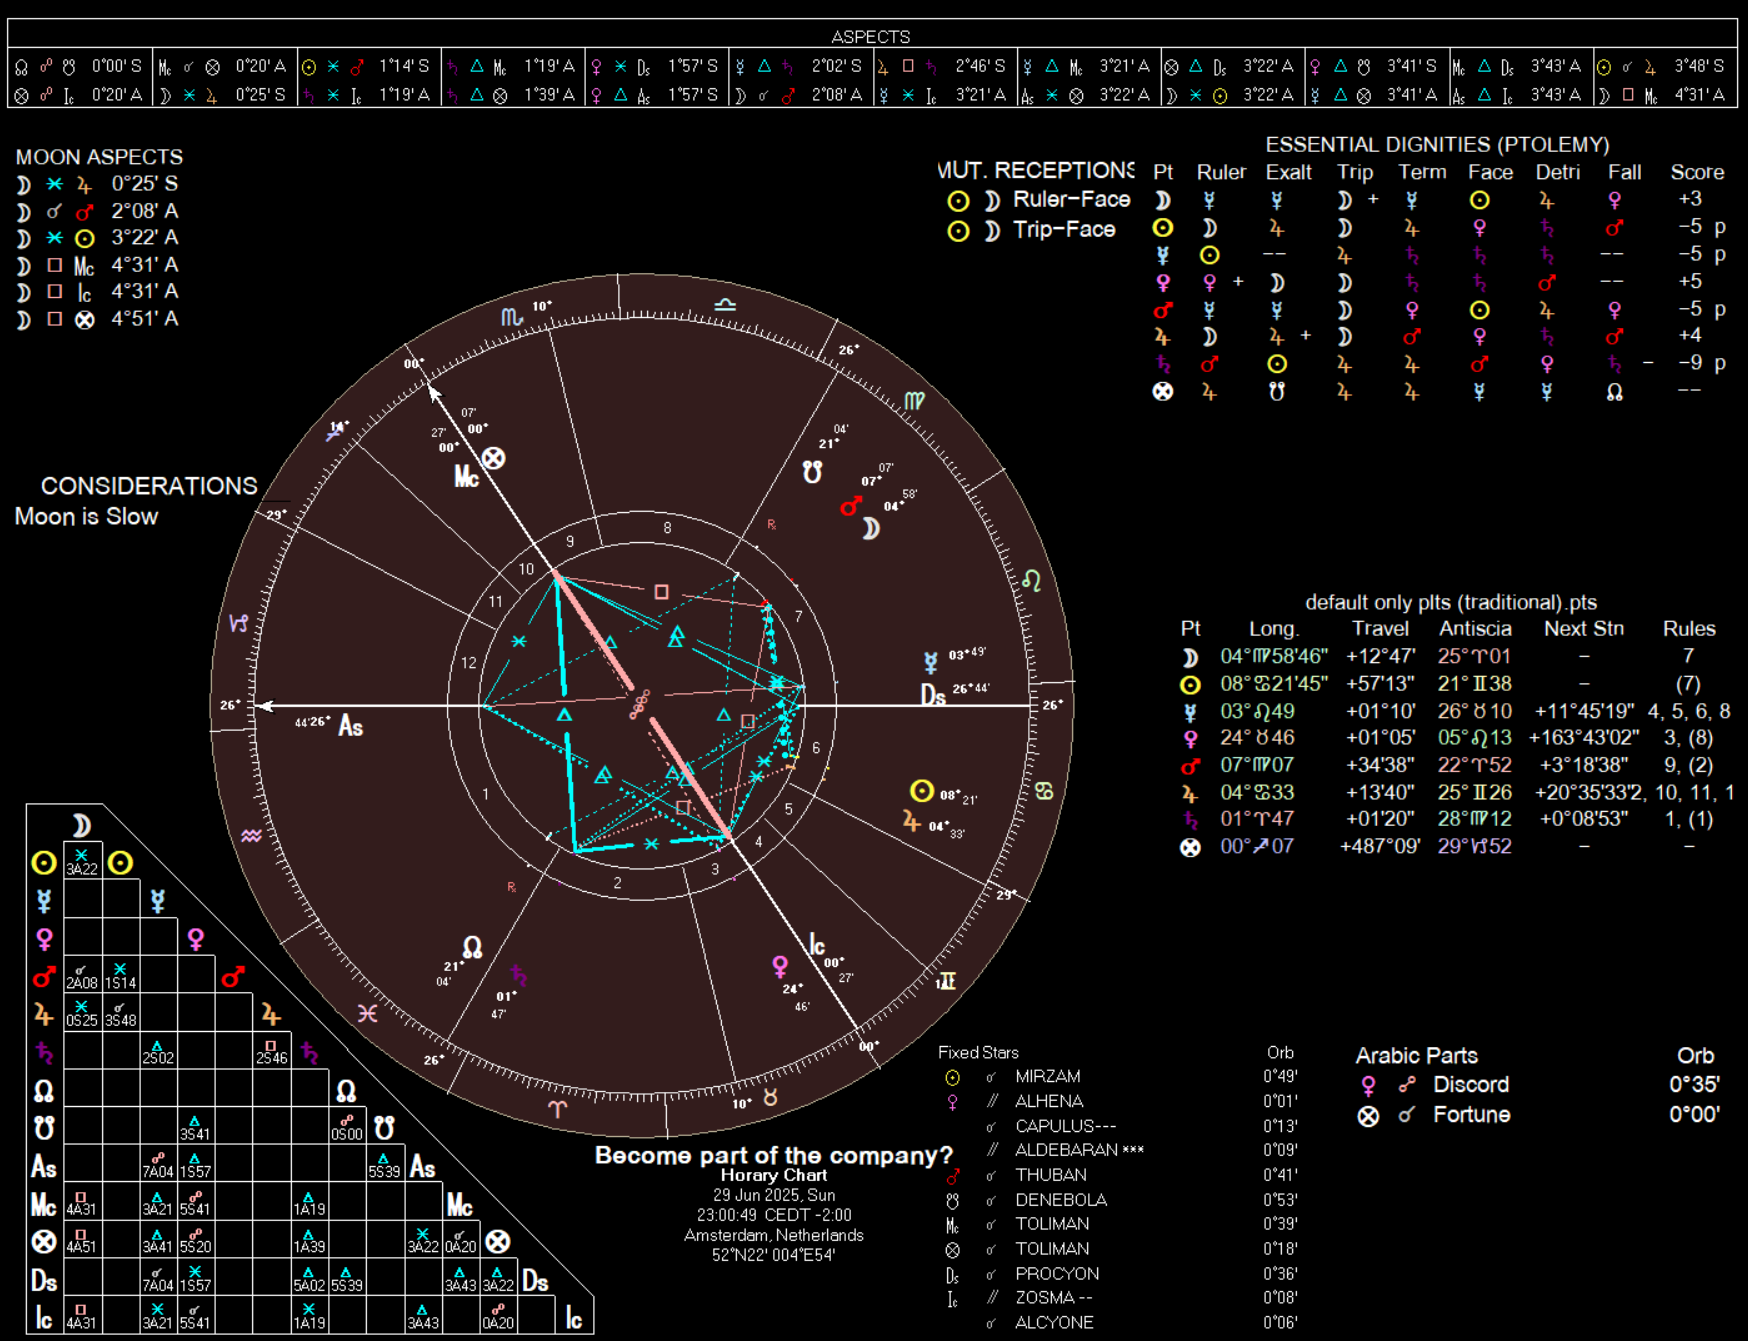Click the As label on the Ascendant axis

pos(351,726)
